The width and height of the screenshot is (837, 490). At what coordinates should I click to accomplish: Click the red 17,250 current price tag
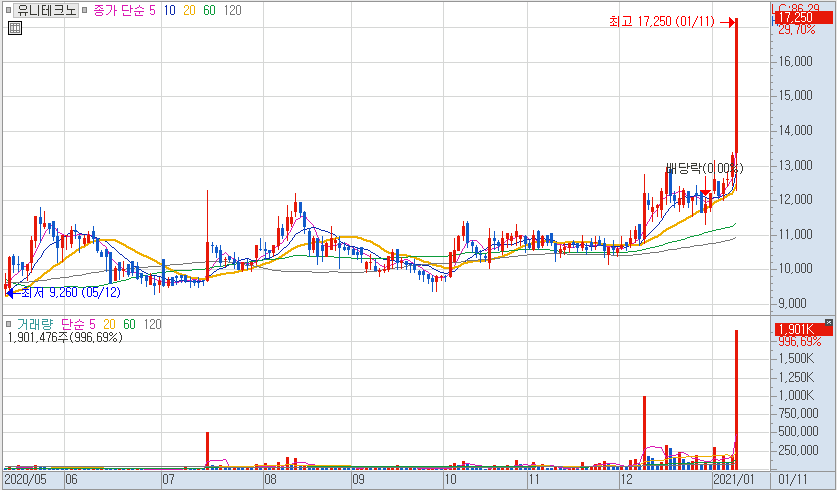tap(803, 17)
